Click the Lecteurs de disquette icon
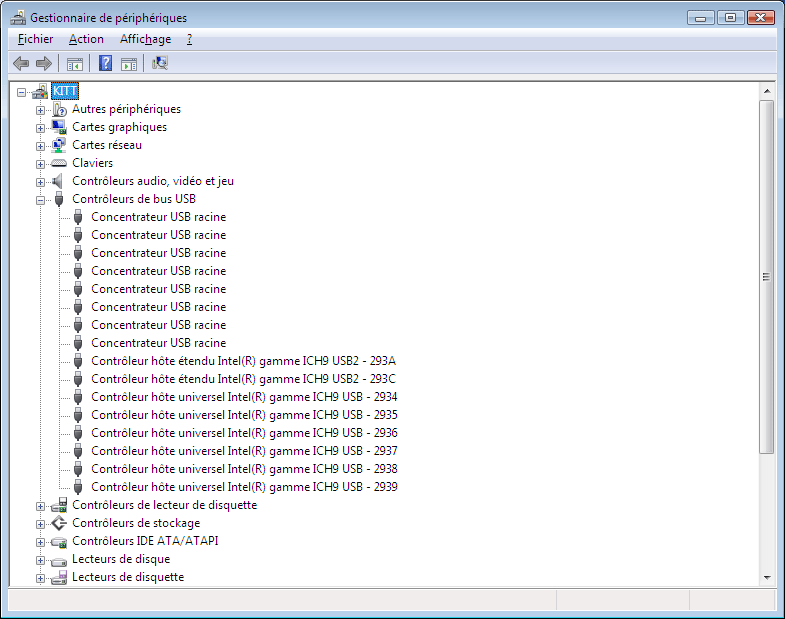The width and height of the screenshot is (785, 619). click(59, 577)
